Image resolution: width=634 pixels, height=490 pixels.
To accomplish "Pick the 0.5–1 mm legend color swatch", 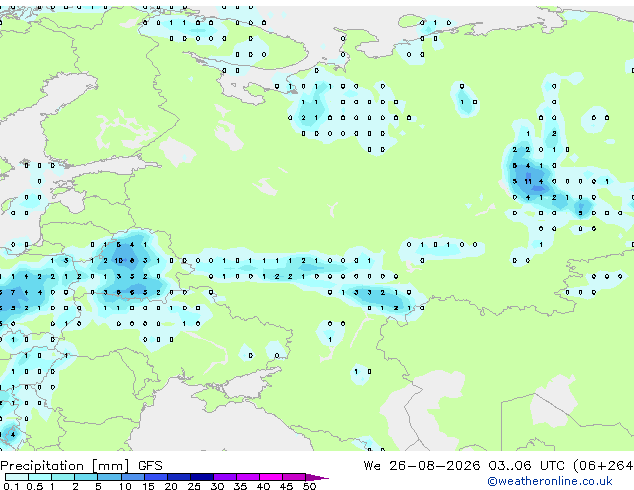I will click(x=40, y=477).
